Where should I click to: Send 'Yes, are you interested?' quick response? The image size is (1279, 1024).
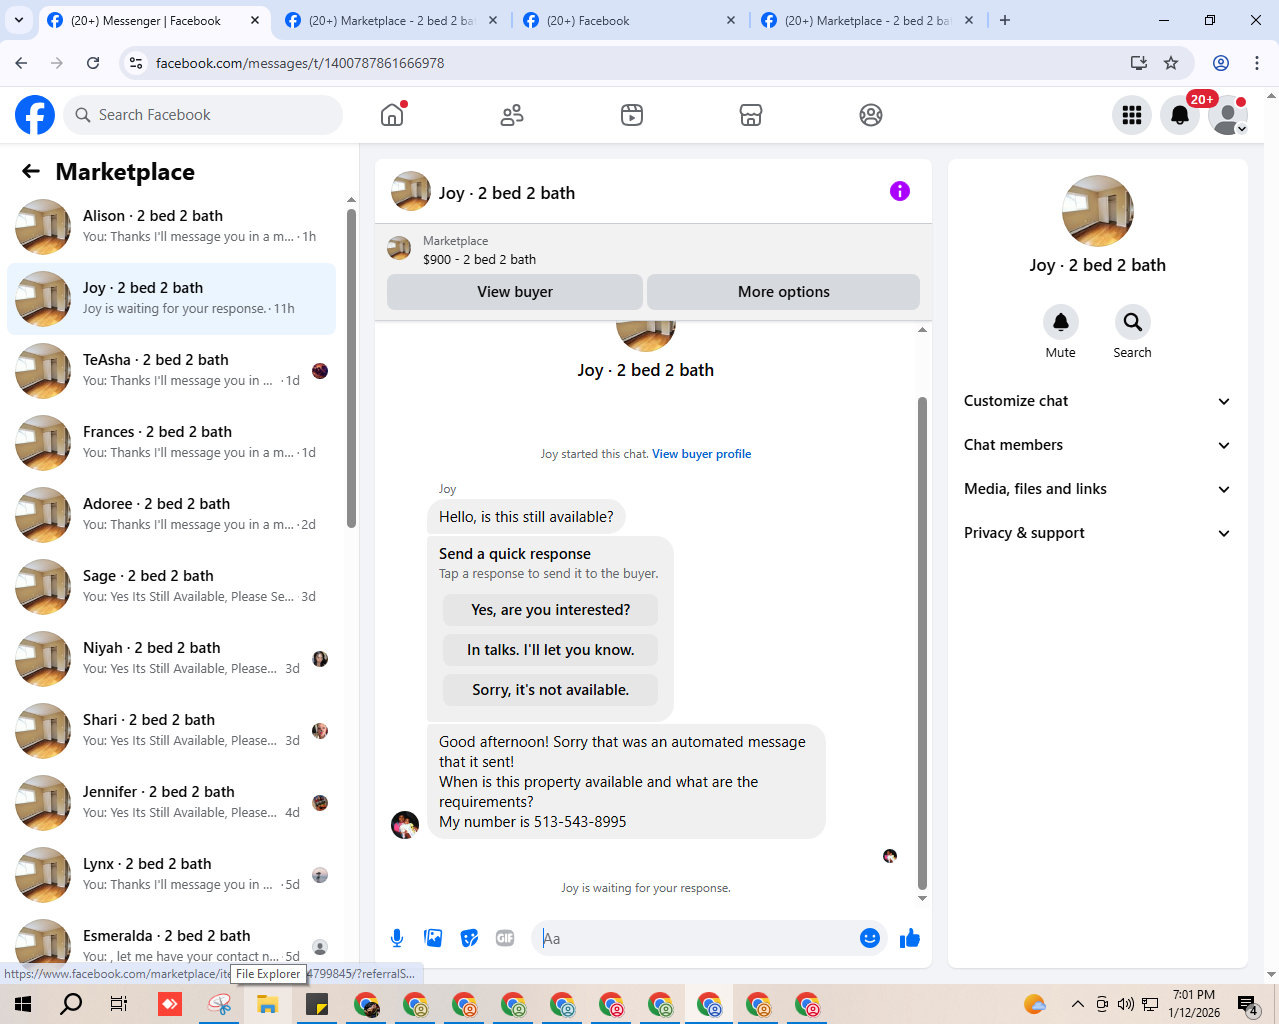click(550, 610)
